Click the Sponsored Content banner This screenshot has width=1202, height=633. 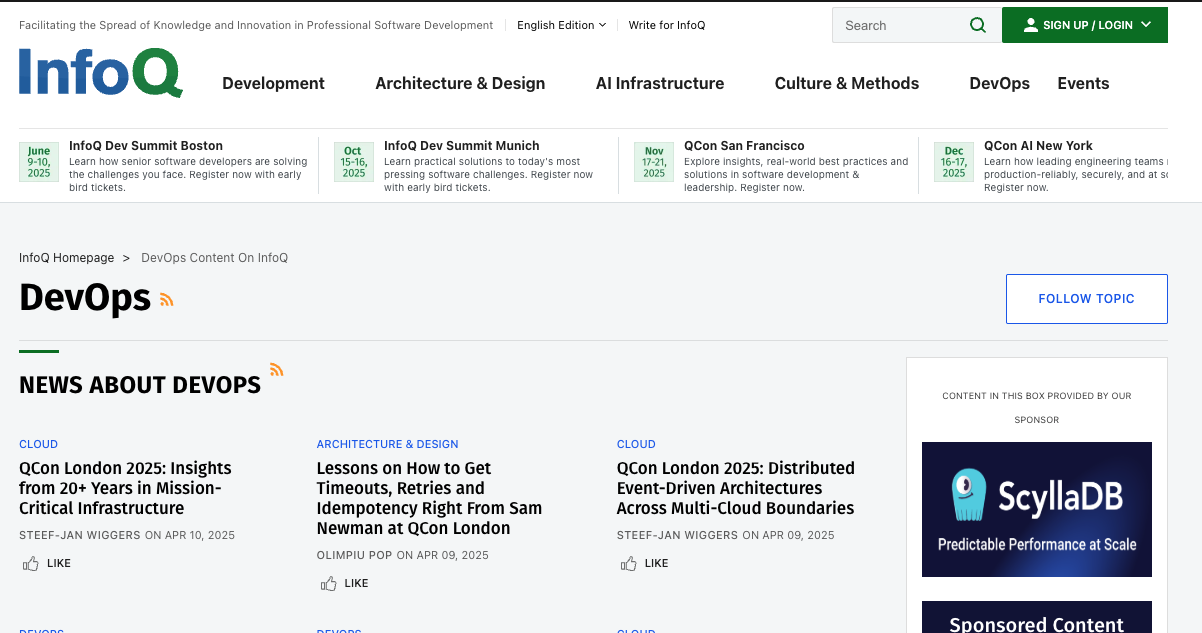tap(1036, 617)
